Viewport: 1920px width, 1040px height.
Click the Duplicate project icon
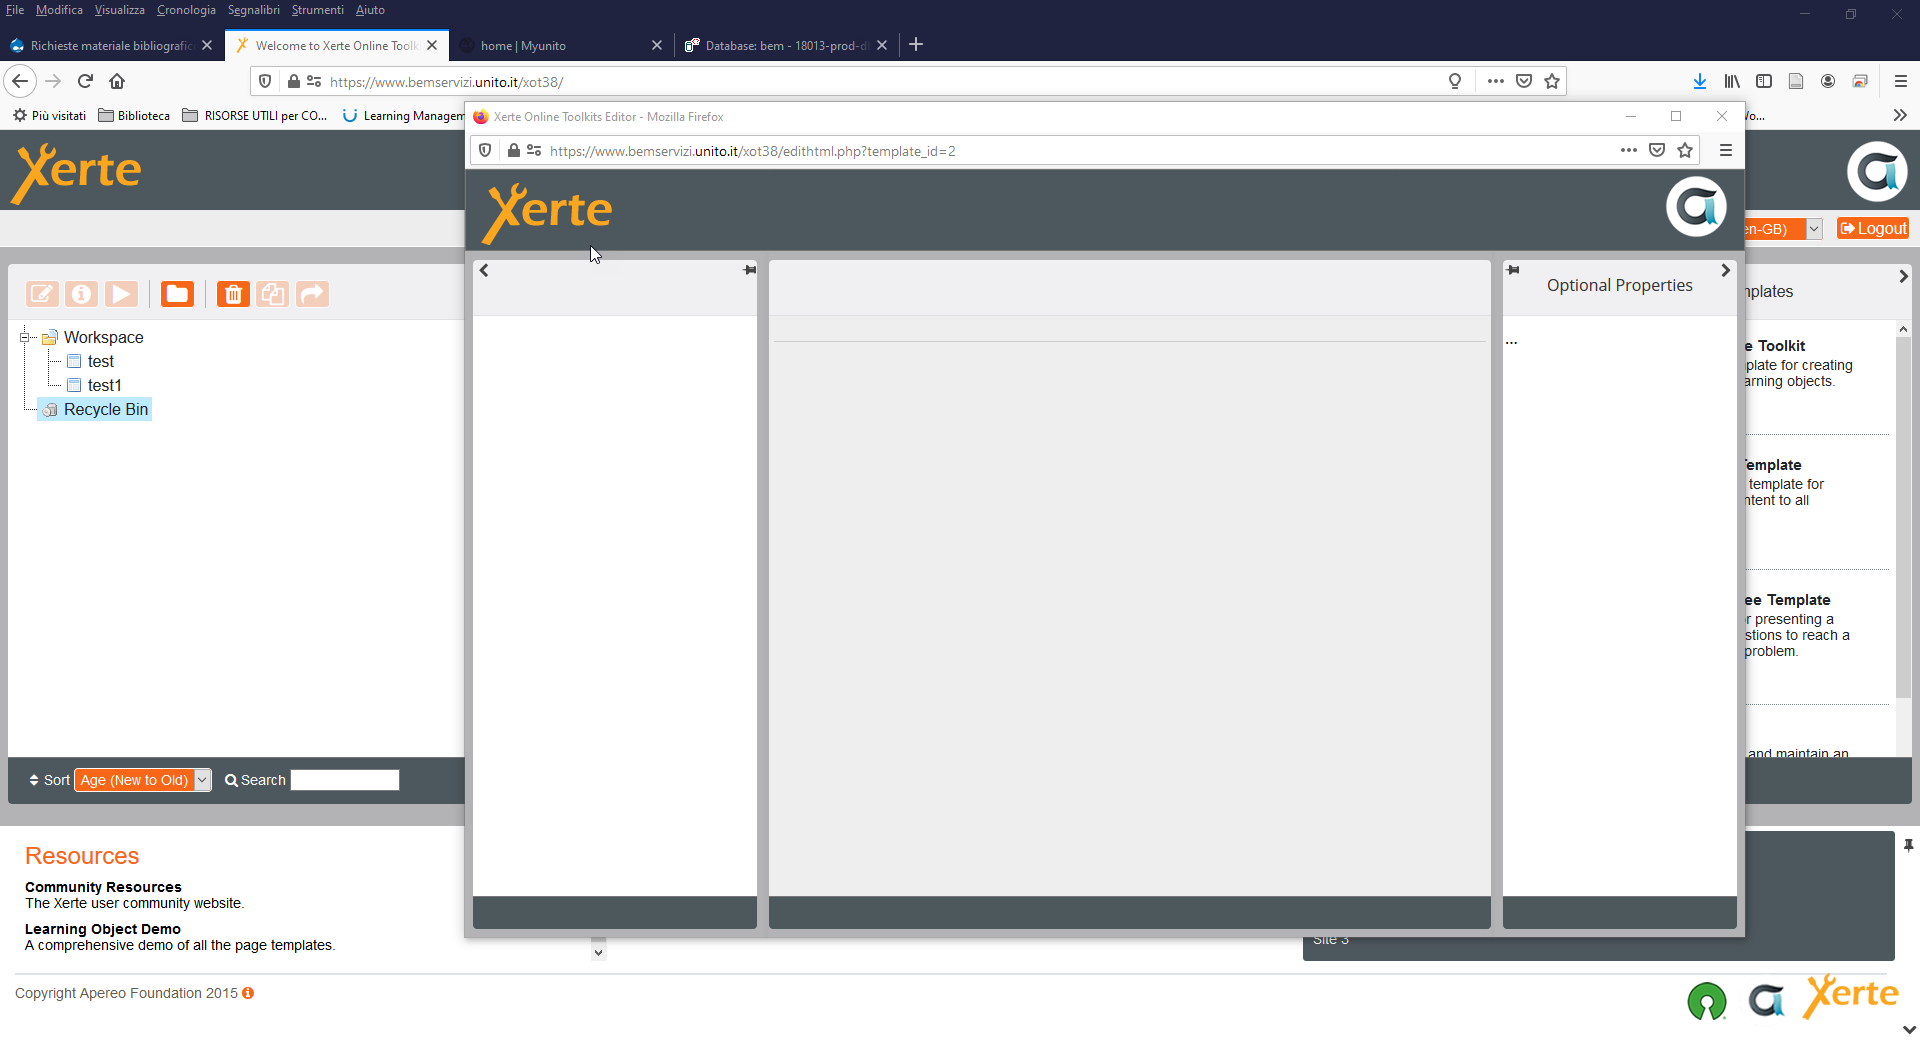(272, 294)
